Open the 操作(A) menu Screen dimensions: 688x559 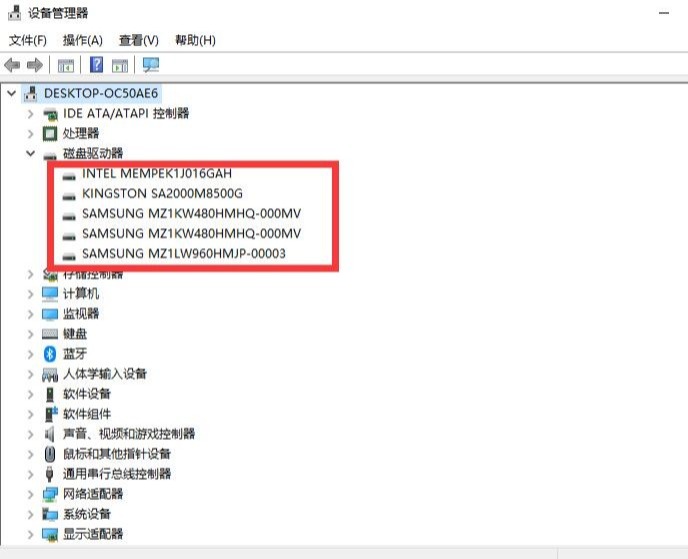[x=82, y=40]
